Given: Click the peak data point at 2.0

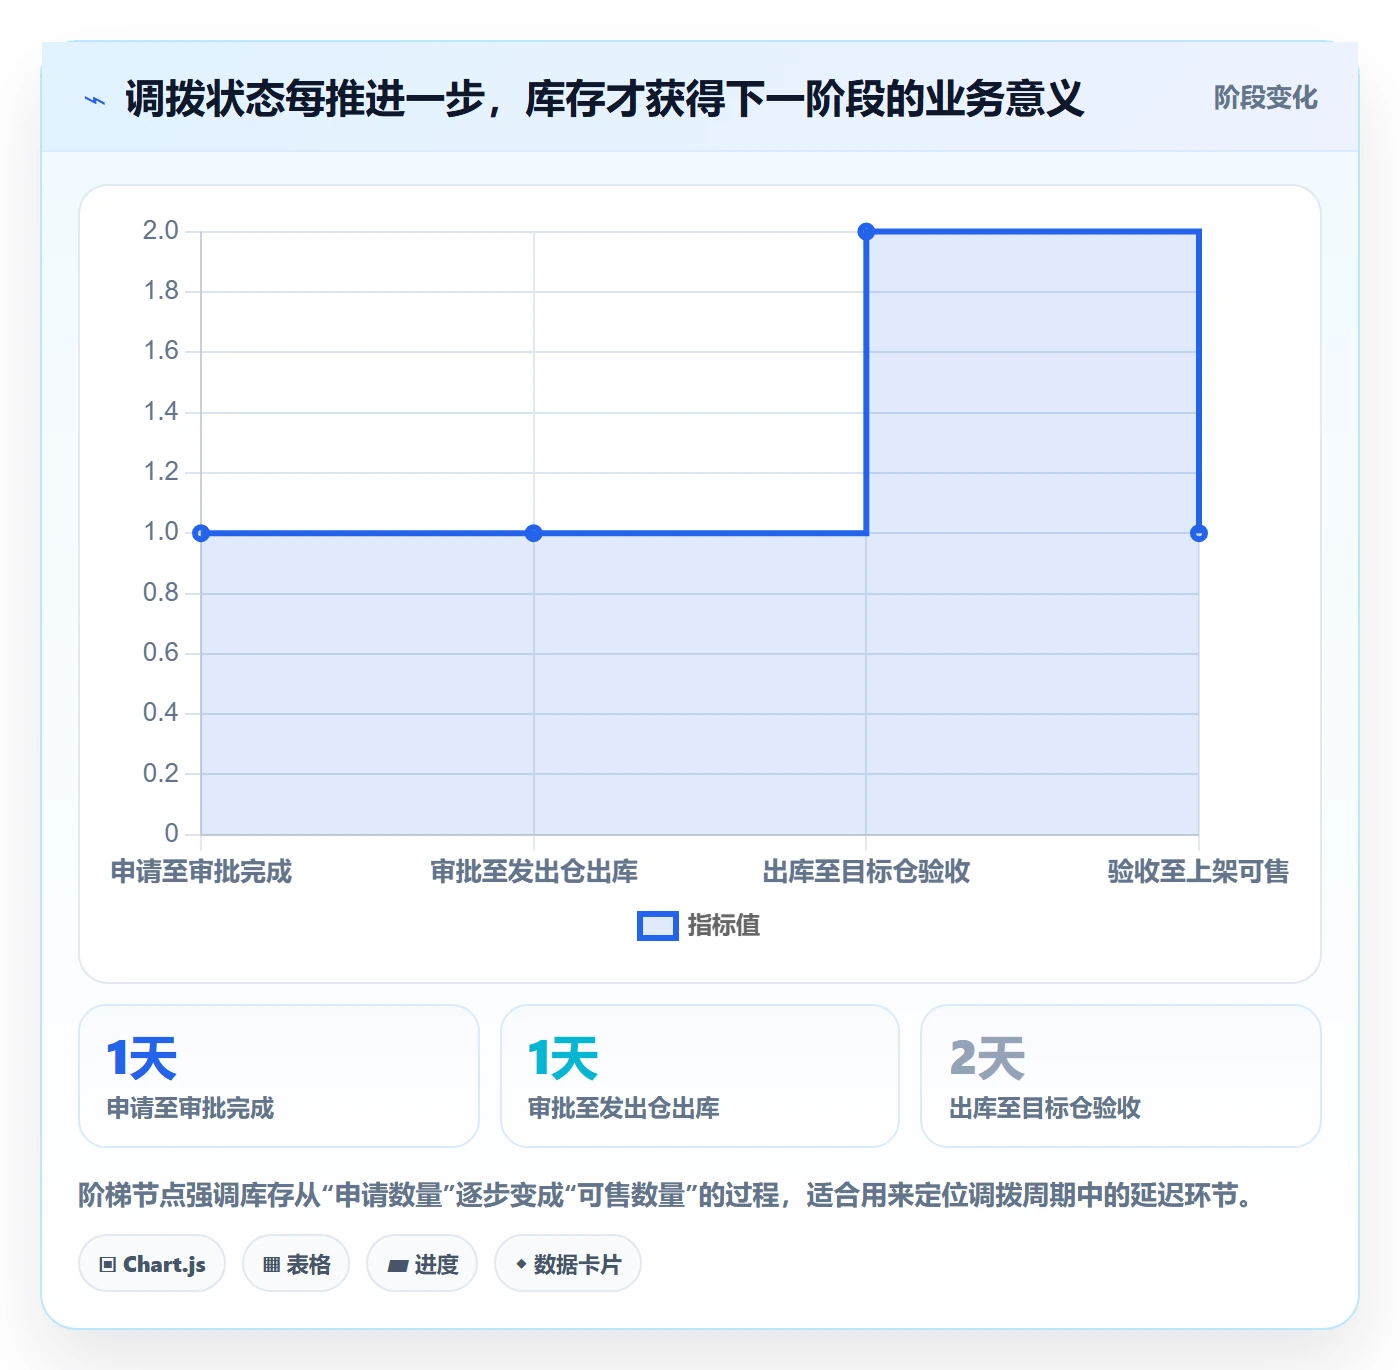Looking at the screenshot, I should [866, 232].
